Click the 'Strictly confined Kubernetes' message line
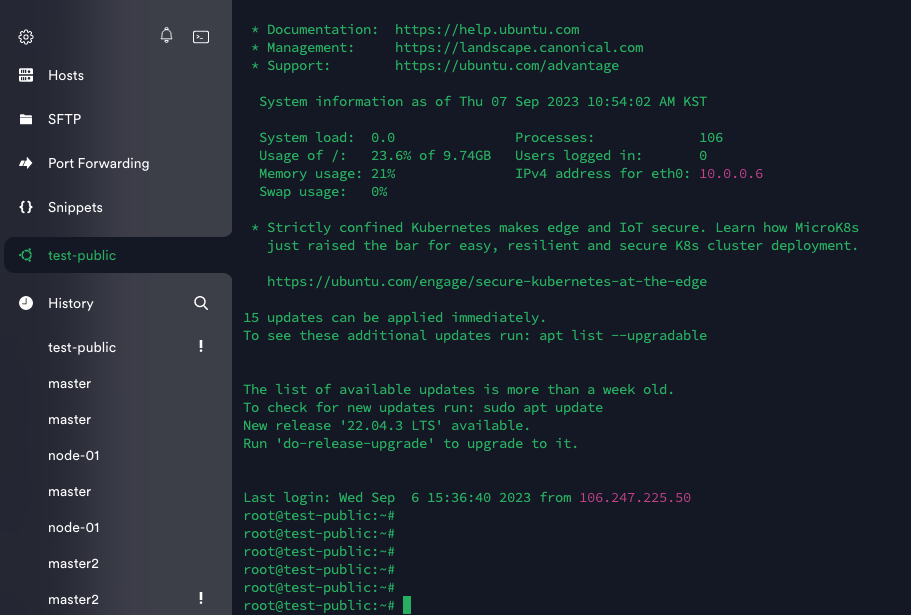 pos(562,228)
